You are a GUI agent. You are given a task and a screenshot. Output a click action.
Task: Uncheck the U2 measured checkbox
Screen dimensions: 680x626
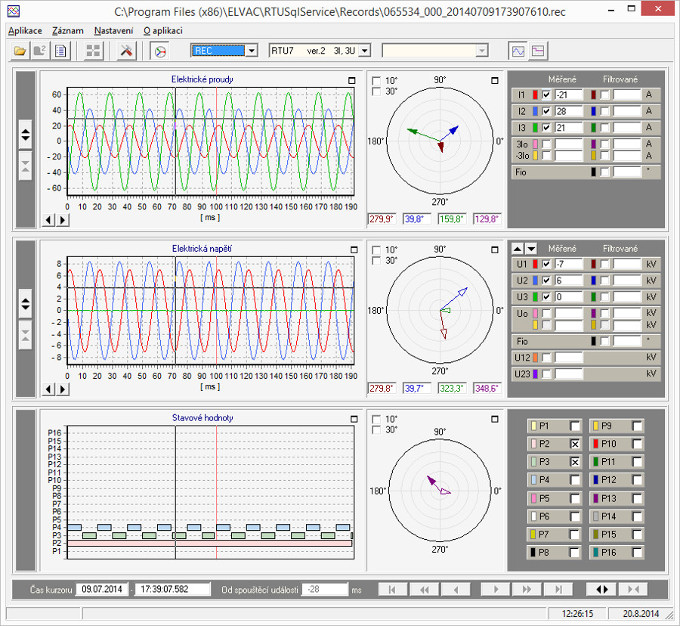546,281
